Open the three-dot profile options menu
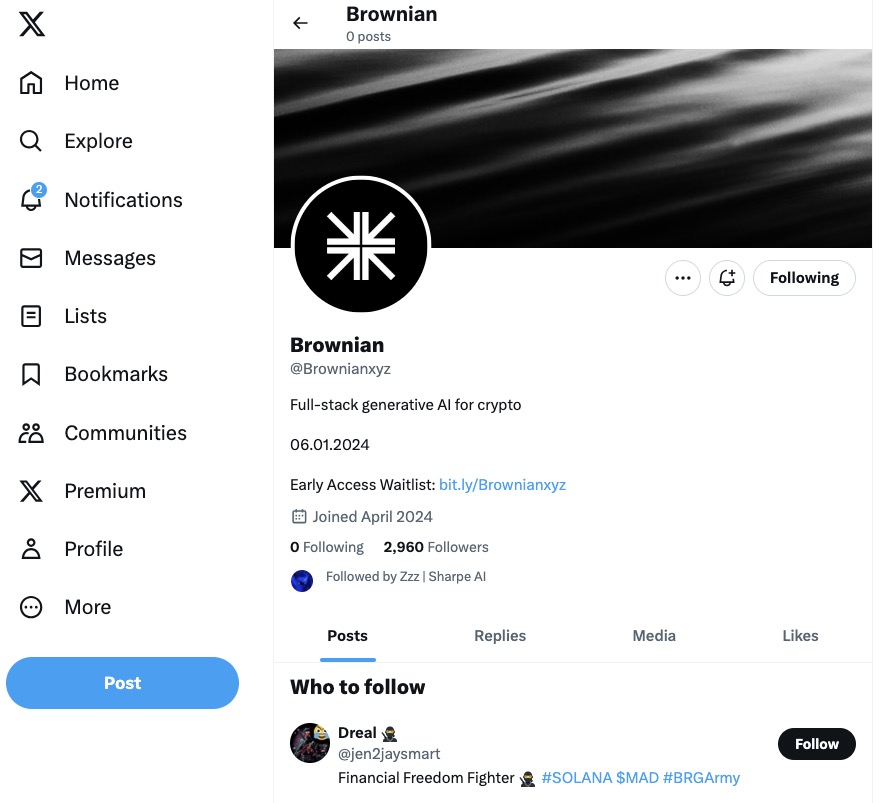Screen dimensions: 892x803 tap(683, 278)
